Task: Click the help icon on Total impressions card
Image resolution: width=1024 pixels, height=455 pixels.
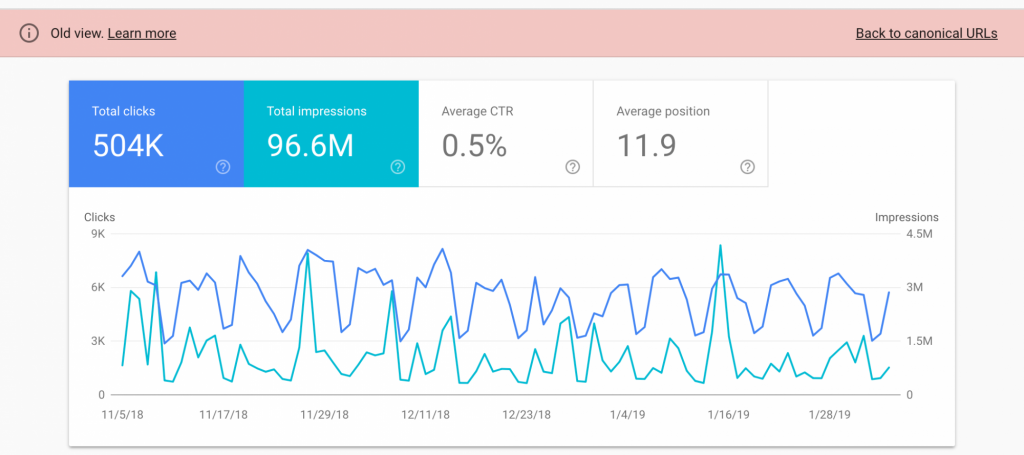Action: coord(398,167)
